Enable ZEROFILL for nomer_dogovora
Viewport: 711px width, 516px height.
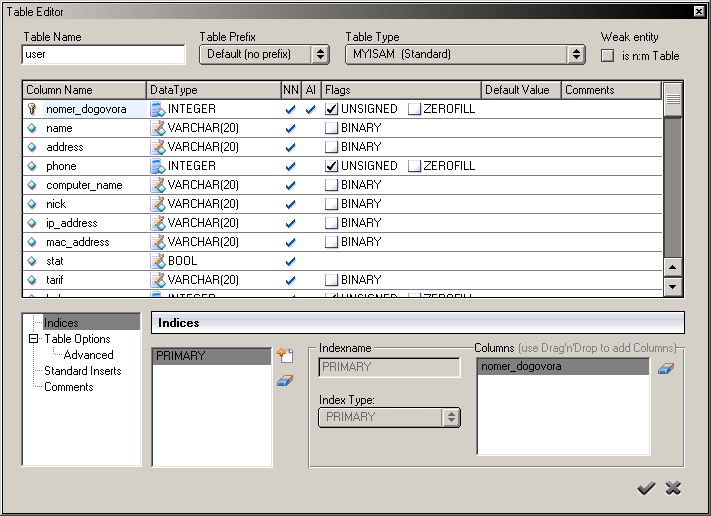pos(414,109)
